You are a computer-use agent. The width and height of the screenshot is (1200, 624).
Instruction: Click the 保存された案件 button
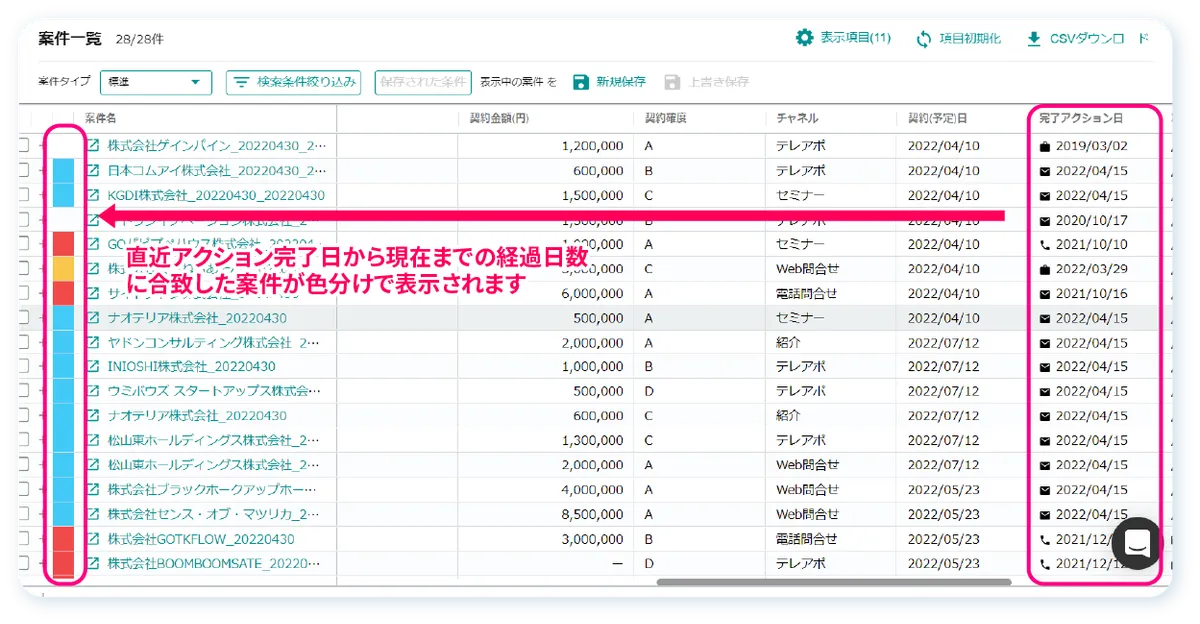(x=423, y=82)
